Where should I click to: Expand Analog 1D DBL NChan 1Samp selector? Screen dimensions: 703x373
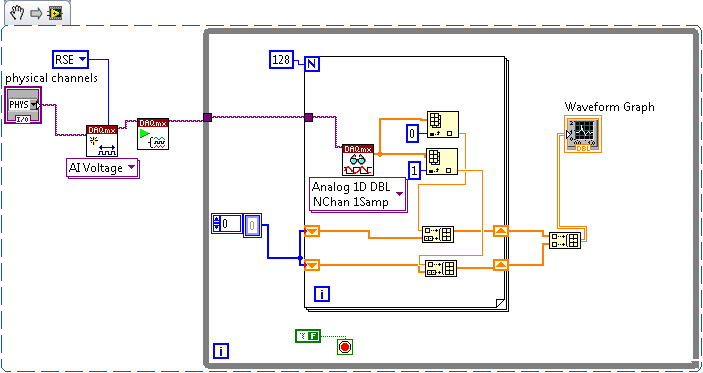pos(358,194)
